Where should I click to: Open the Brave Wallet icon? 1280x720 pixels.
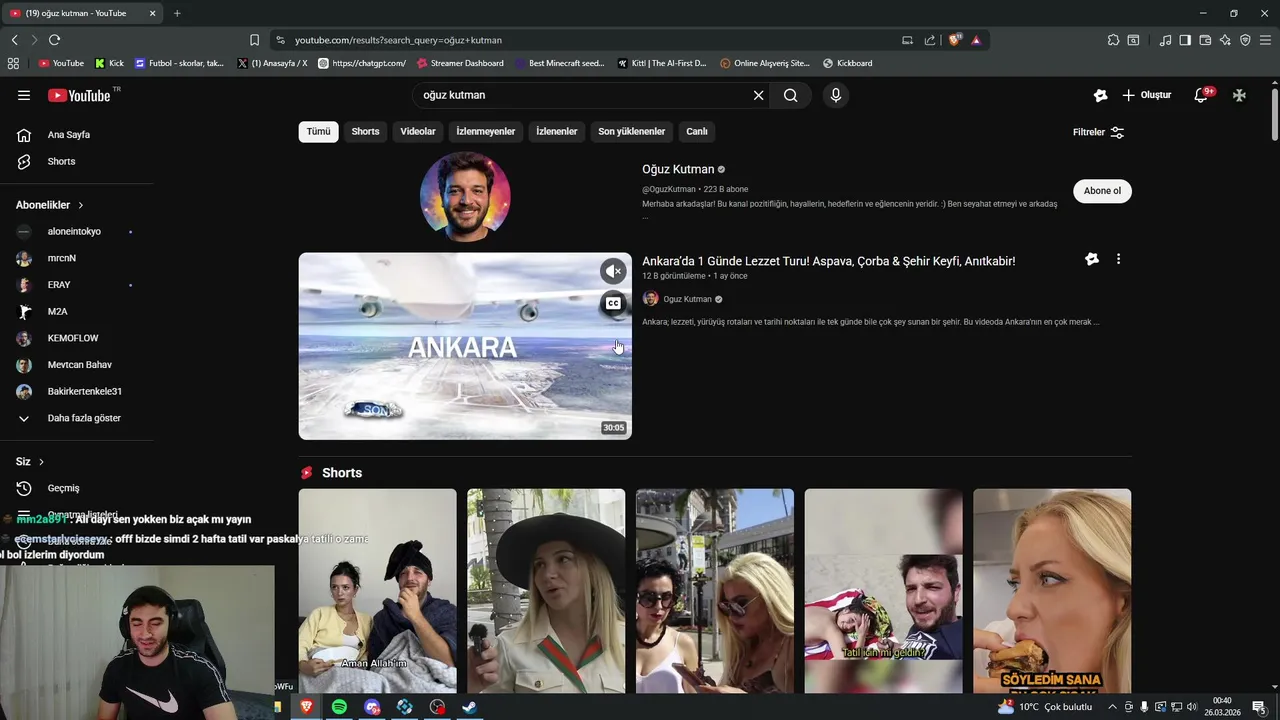coord(1205,40)
